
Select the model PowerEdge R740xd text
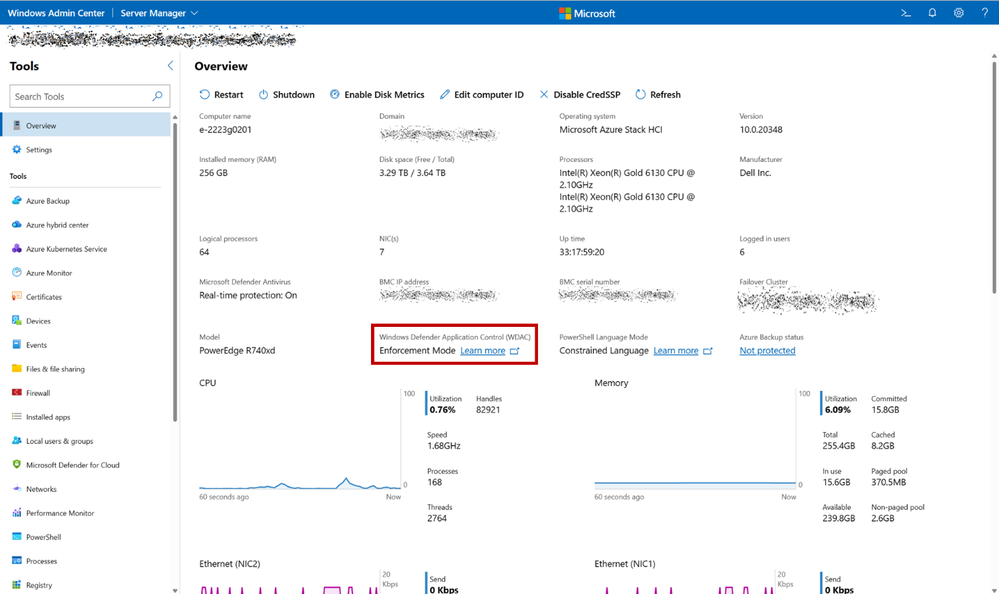(237, 351)
